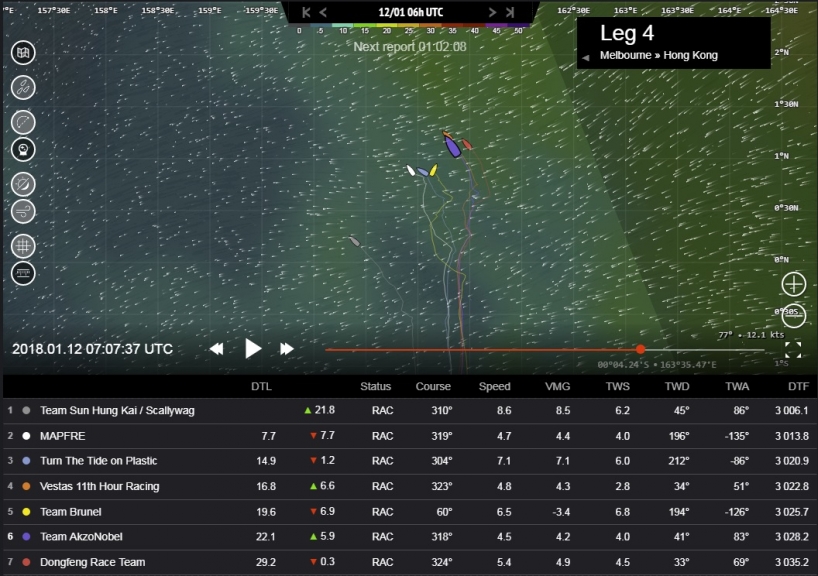This screenshot has width=818, height=576.
Task: Select Vestas 11th Hour Racing
Action: (100, 486)
